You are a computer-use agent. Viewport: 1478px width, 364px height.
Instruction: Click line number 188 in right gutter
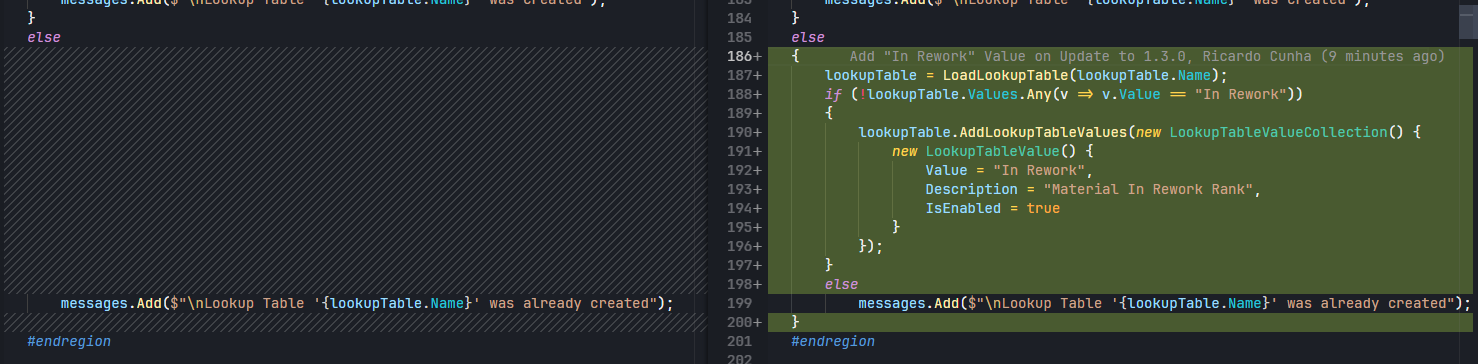(x=740, y=95)
